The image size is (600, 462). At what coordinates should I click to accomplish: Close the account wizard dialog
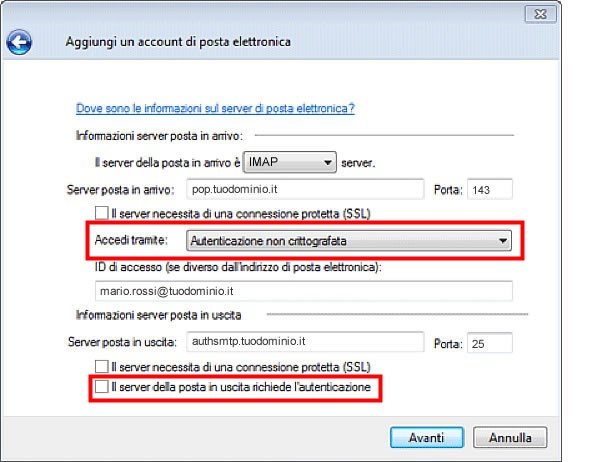(x=540, y=15)
